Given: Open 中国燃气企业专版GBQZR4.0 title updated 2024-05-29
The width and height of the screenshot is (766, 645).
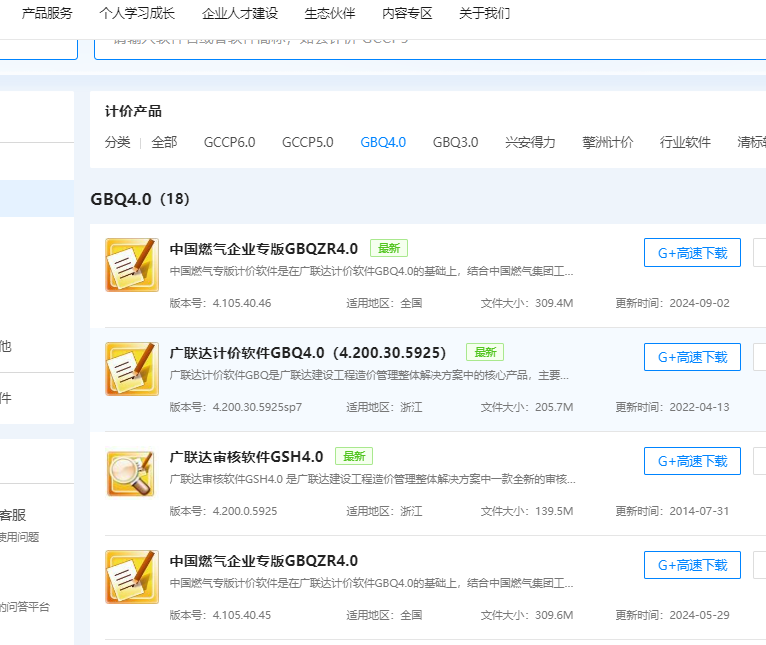Looking at the screenshot, I should 264,560.
